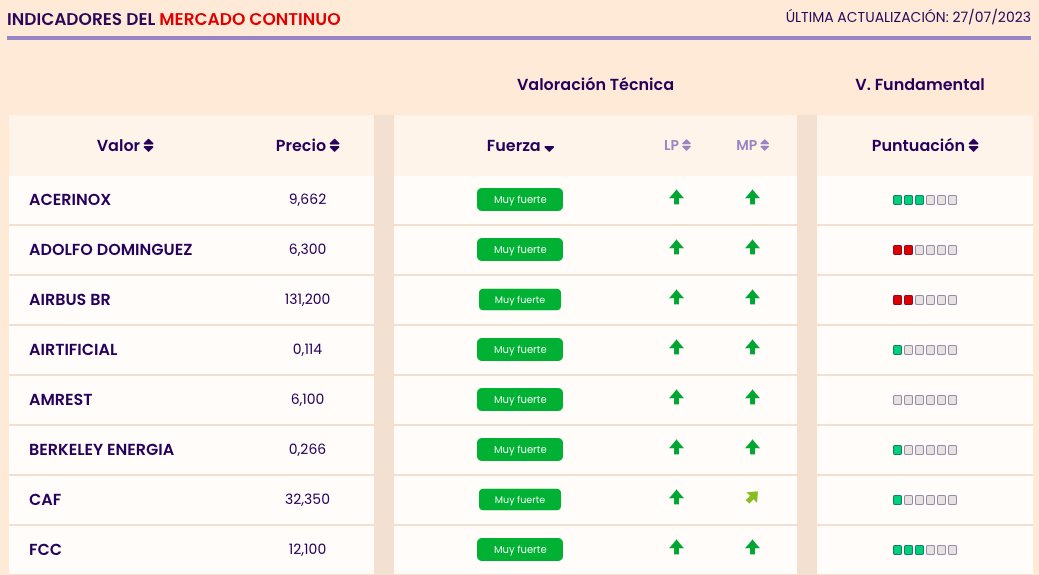This screenshot has width=1039, height=575.
Task: Click ADOLFO DOMINGUEZ red score indicator
Action: tap(903, 250)
